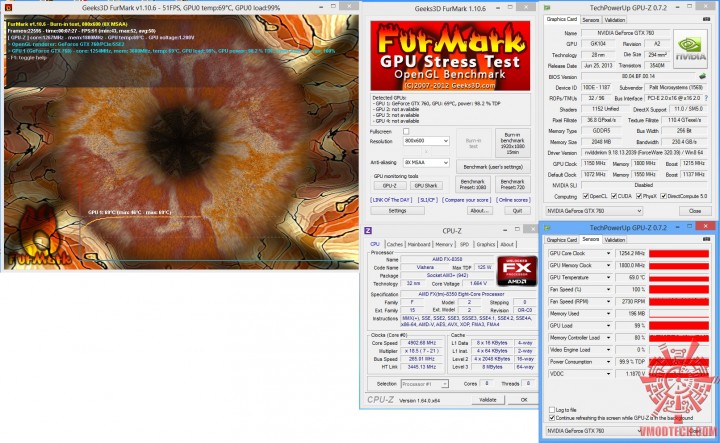
Task: Open the LINK Of The DAY link
Action: pos(391,200)
